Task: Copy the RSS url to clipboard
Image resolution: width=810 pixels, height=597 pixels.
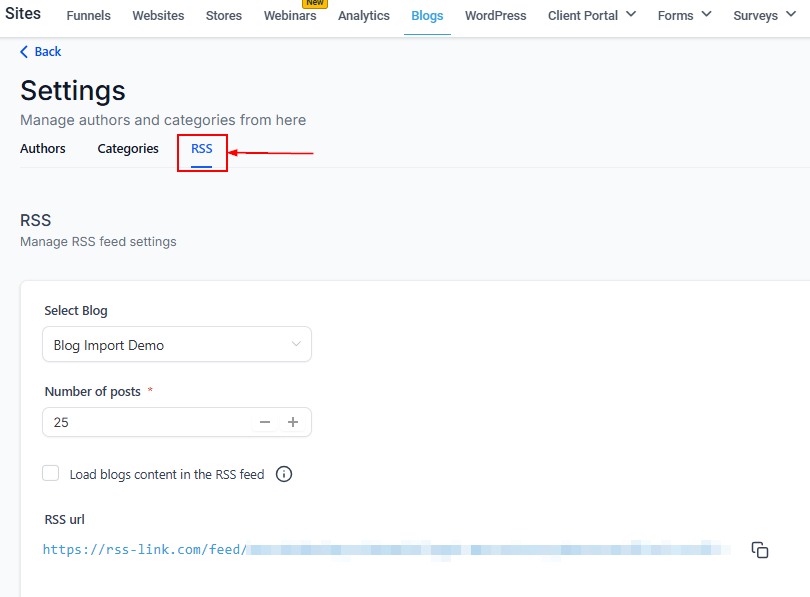Action: click(760, 550)
